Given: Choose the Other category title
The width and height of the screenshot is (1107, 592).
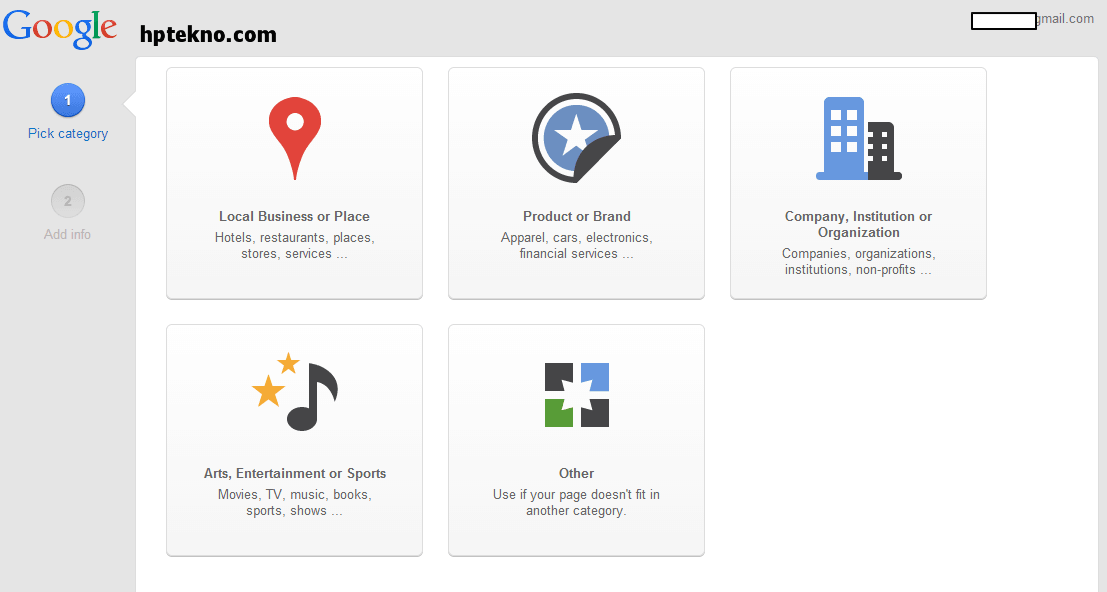Looking at the screenshot, I should click(577, 473).
